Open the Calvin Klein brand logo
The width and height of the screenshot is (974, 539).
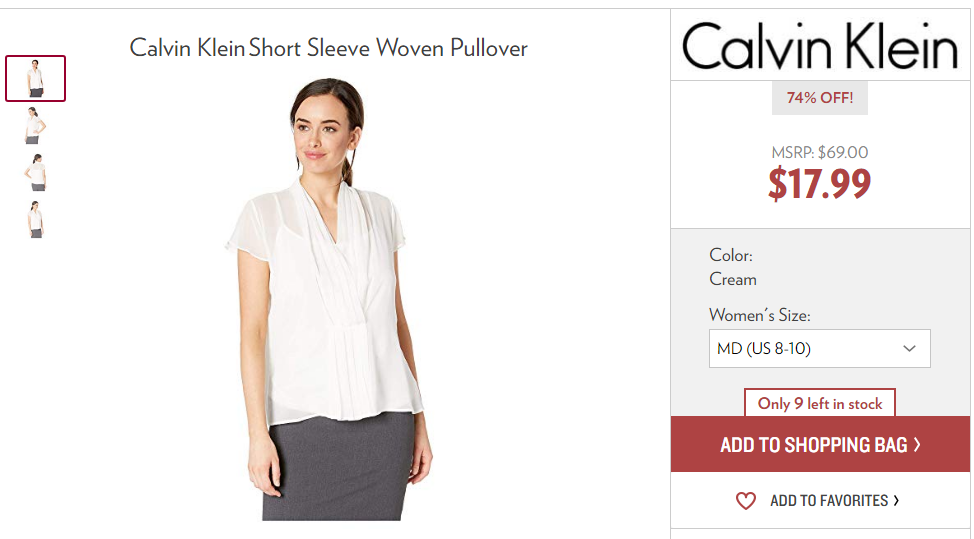pos(820,45)
